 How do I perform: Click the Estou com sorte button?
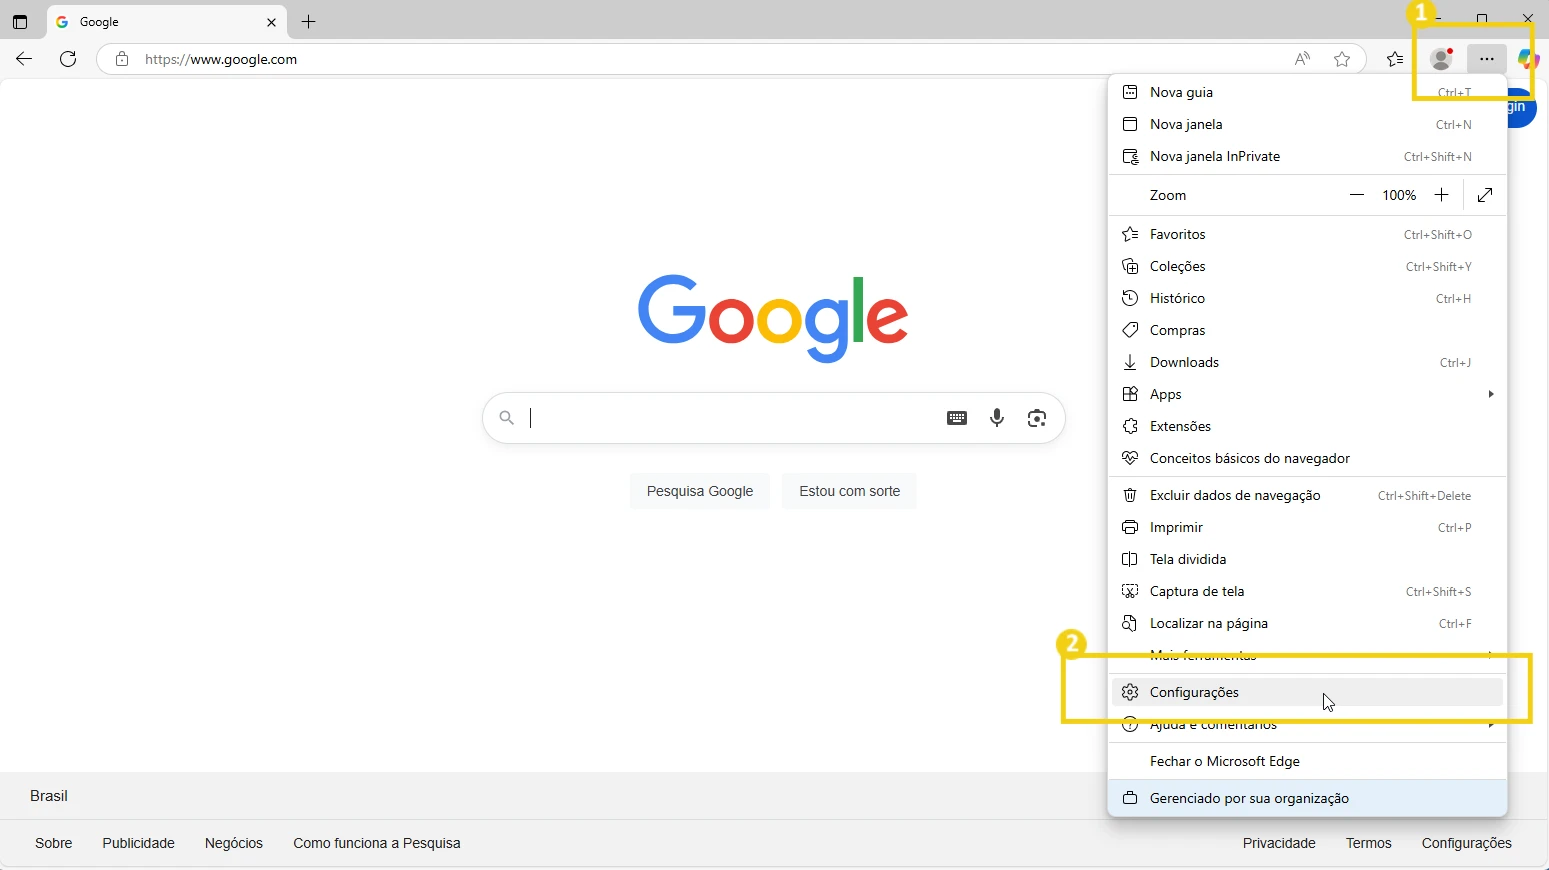point(850,491)
